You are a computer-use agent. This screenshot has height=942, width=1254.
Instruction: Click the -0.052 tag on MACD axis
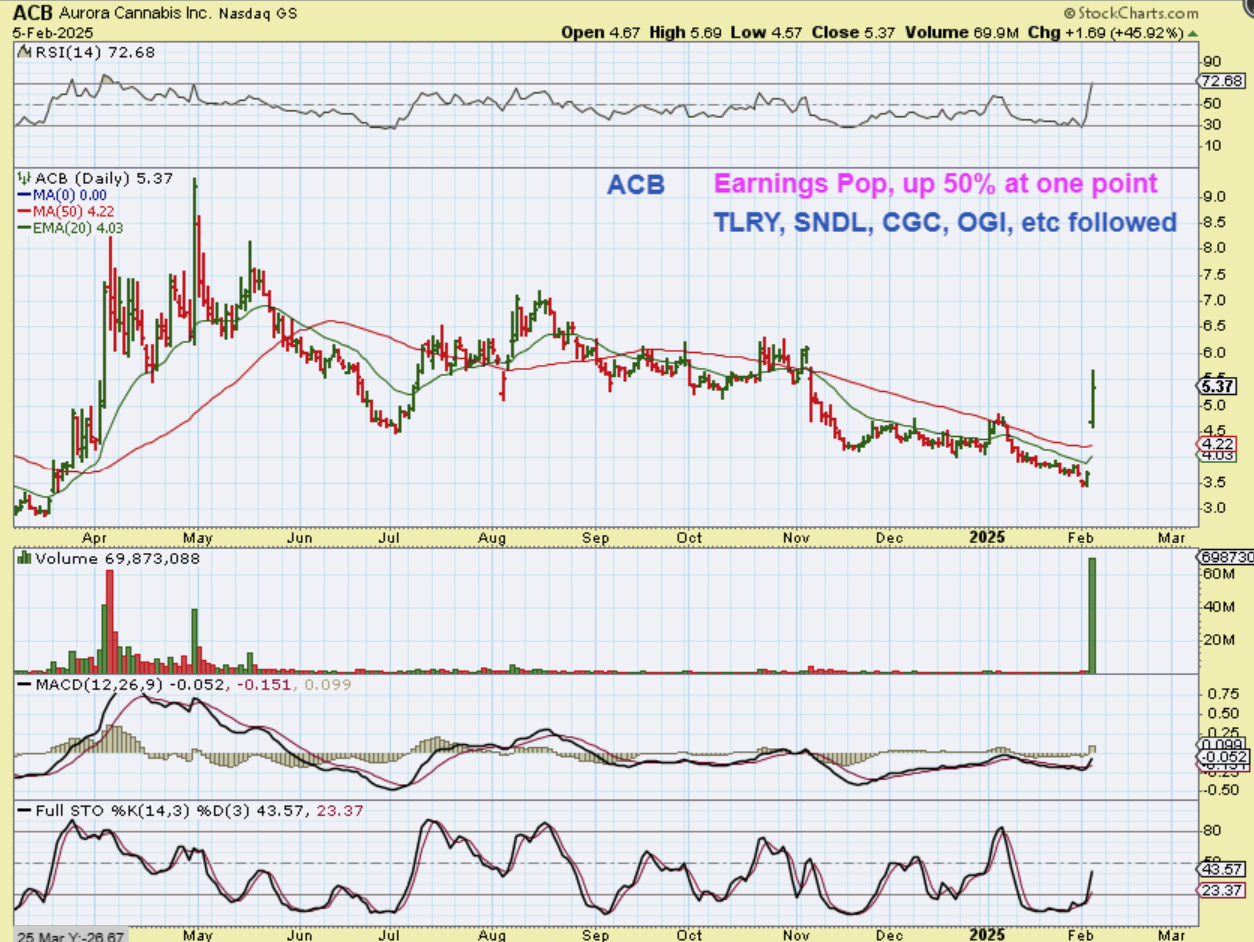[x=1222, y=758]
